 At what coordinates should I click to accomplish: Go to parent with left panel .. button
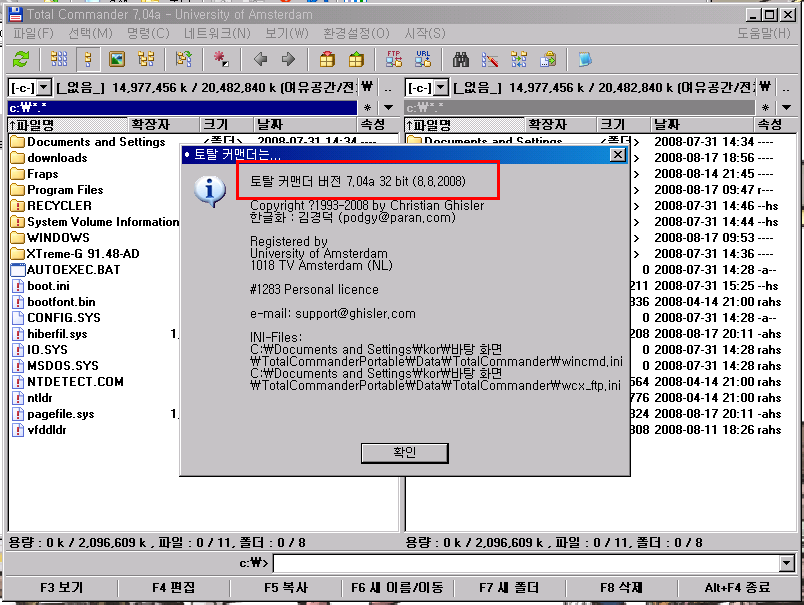388,88
